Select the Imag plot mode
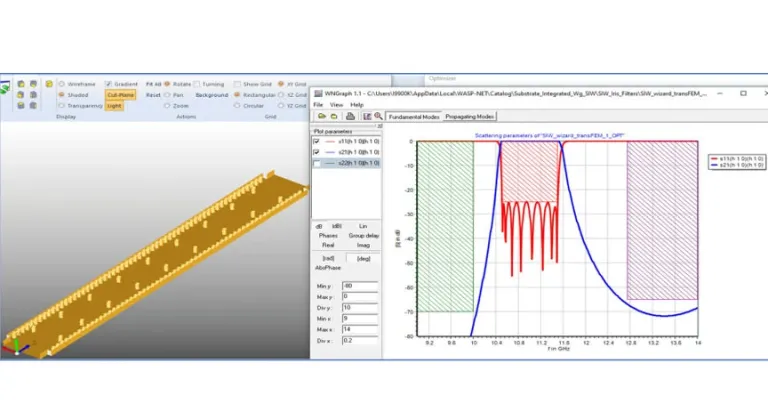The height and width of the screenshot is (420, 768). [363, 245]
